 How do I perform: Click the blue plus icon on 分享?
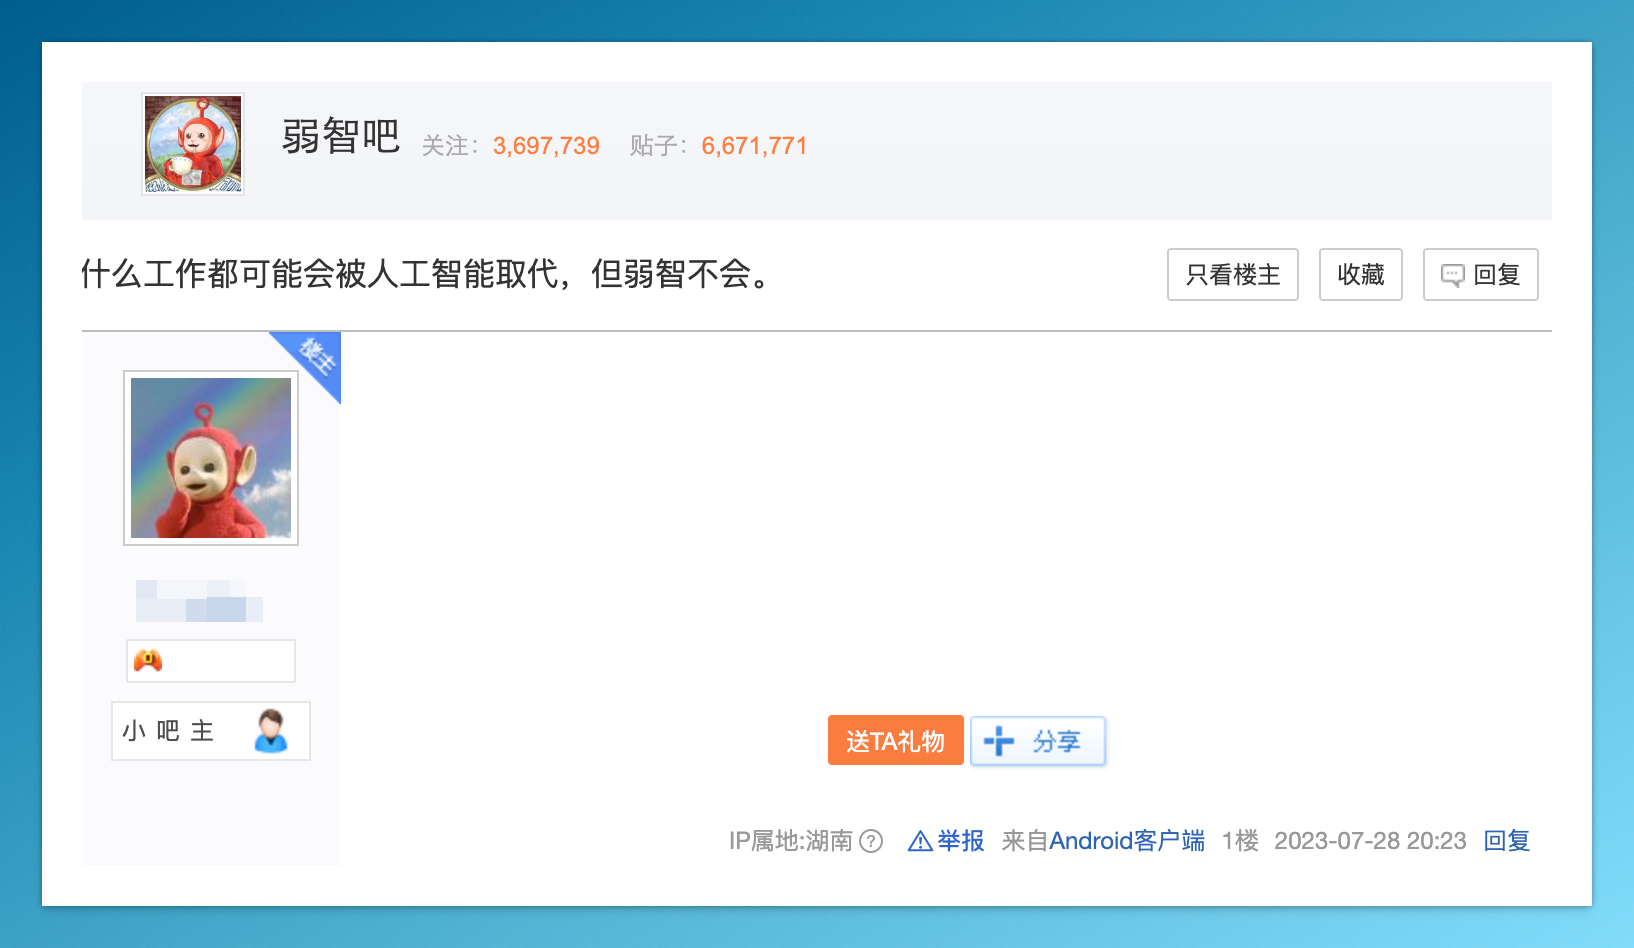point(998,741)
